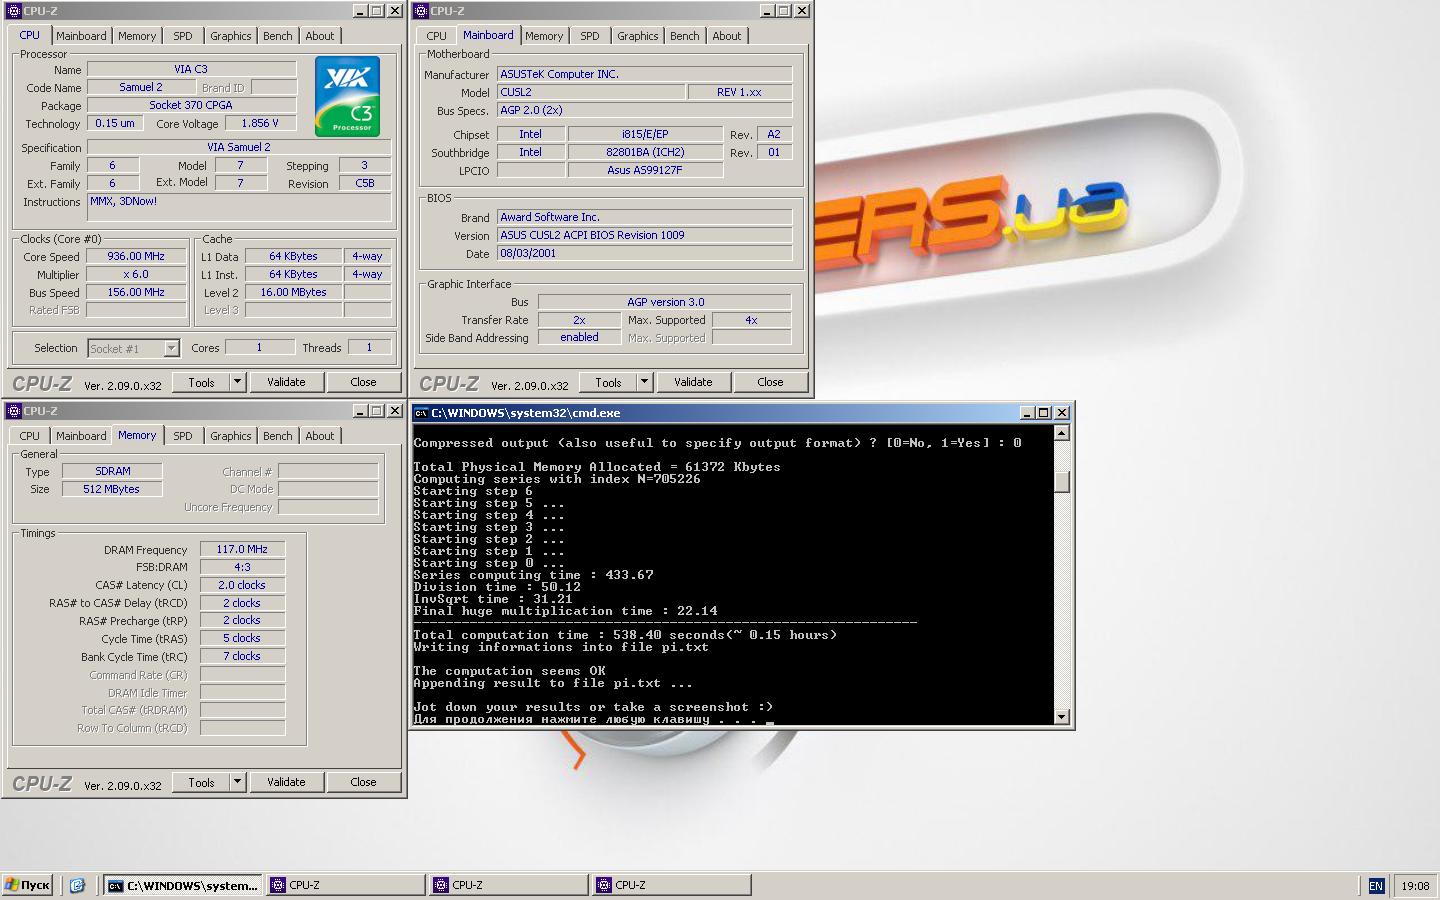This screenshot has height=900, width=1440.
Task: Select the Core Speed value 936.00 MHz
Action: point(136,256)
